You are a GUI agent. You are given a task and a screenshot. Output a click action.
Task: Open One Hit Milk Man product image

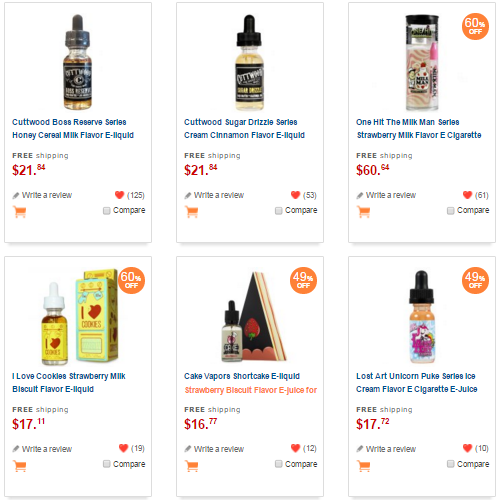(x=422, y=63)
